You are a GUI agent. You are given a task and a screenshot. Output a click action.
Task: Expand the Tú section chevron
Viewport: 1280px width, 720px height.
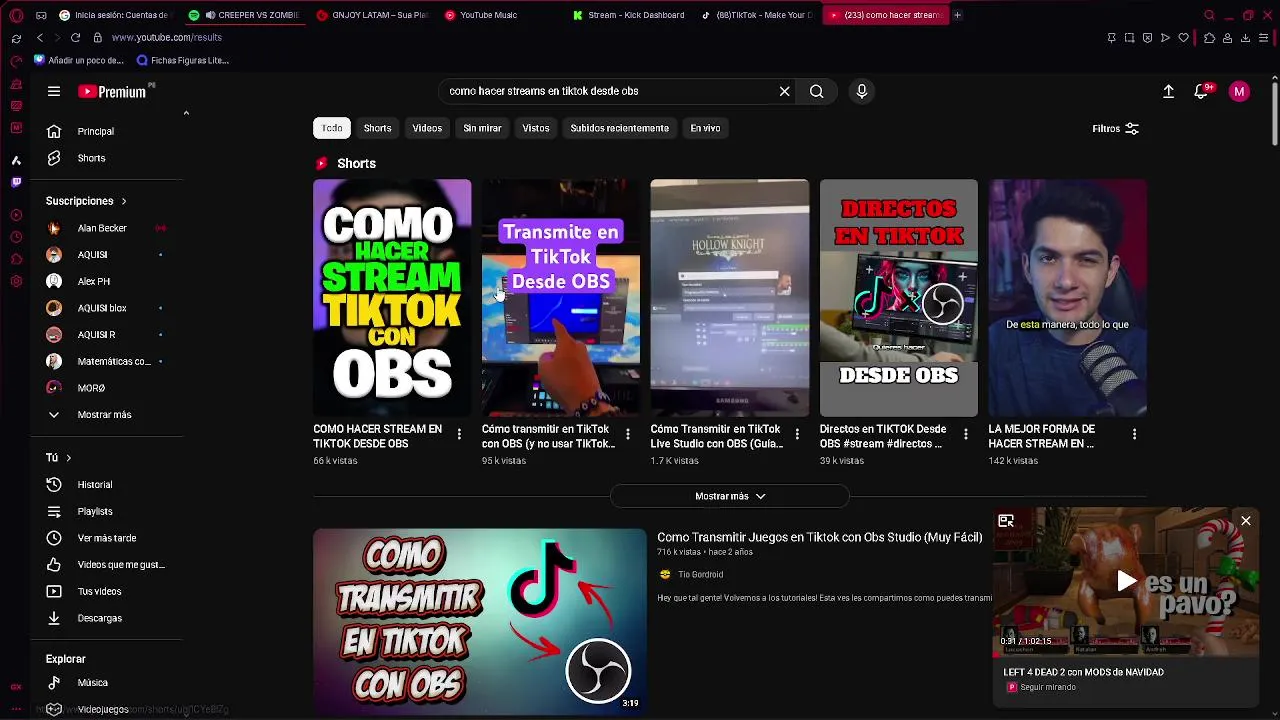68,458
